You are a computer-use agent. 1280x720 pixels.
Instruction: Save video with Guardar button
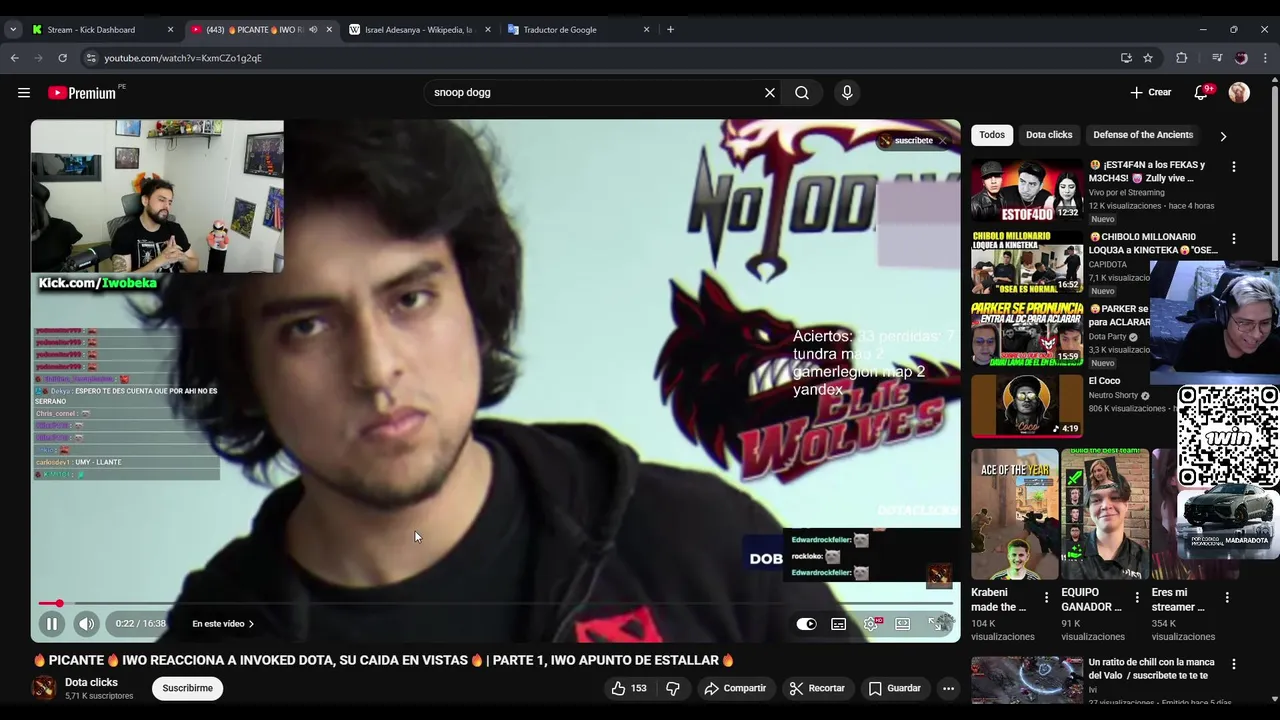(x=894, y=688)
